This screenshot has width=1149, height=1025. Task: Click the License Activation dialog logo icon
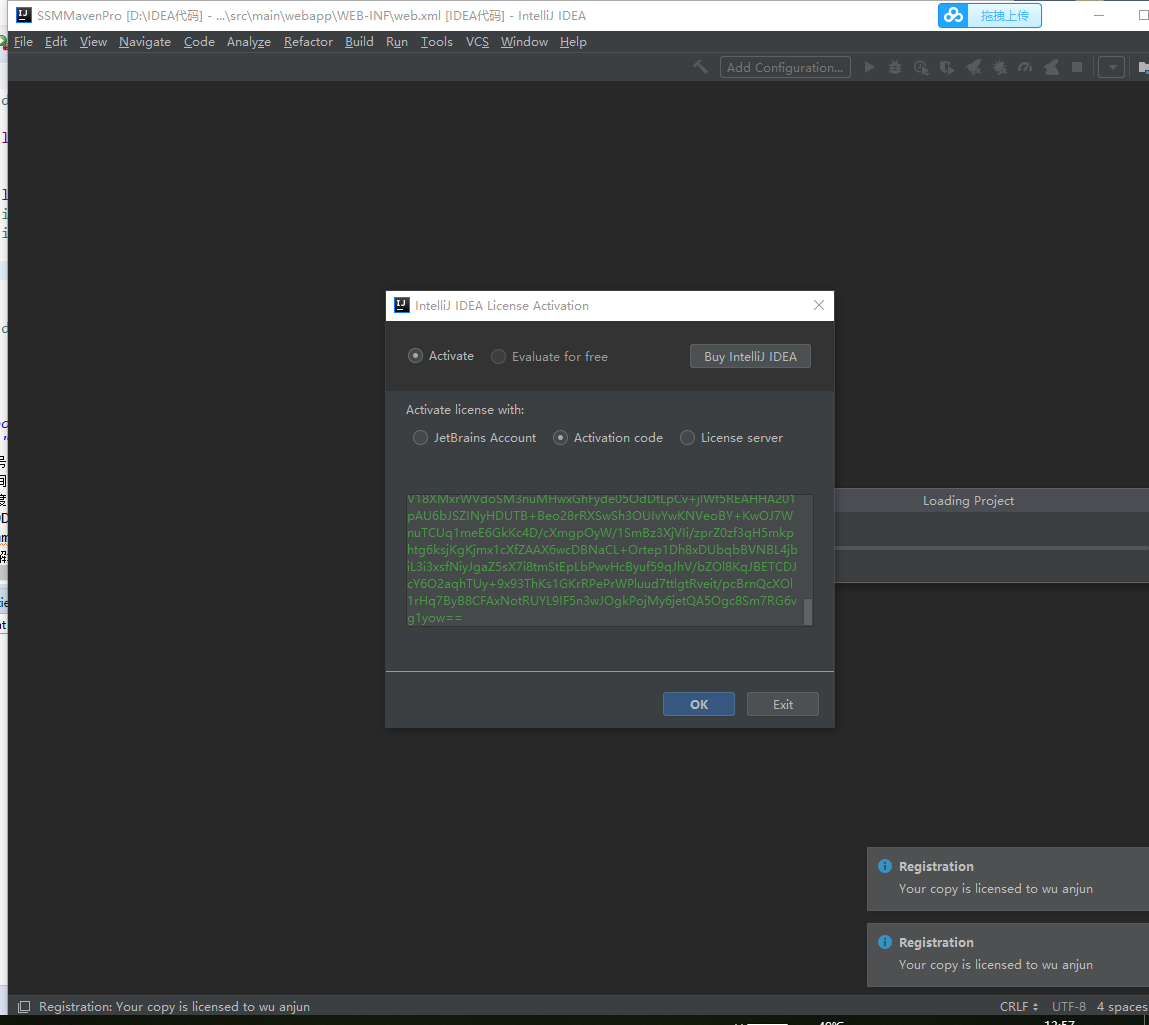tap(402, 306)
